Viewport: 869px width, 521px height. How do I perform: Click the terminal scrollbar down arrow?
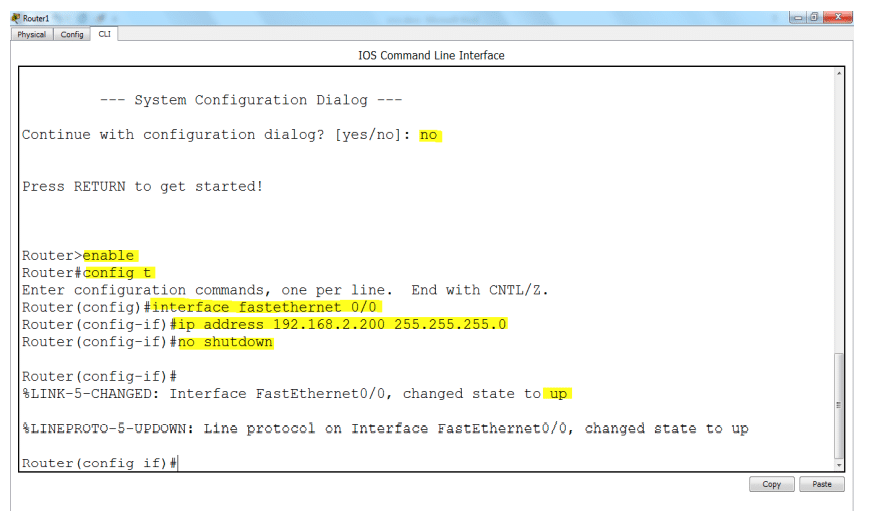coord(840,465)
